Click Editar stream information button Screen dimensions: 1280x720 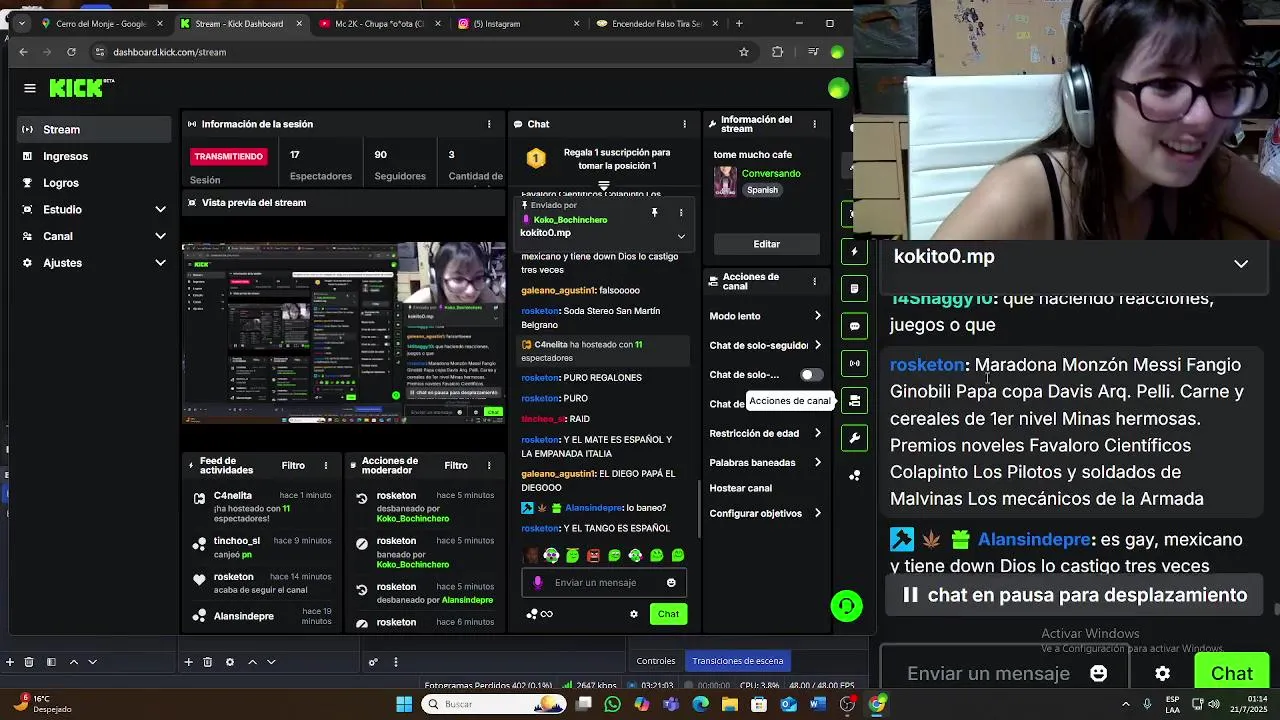[766, 244]
